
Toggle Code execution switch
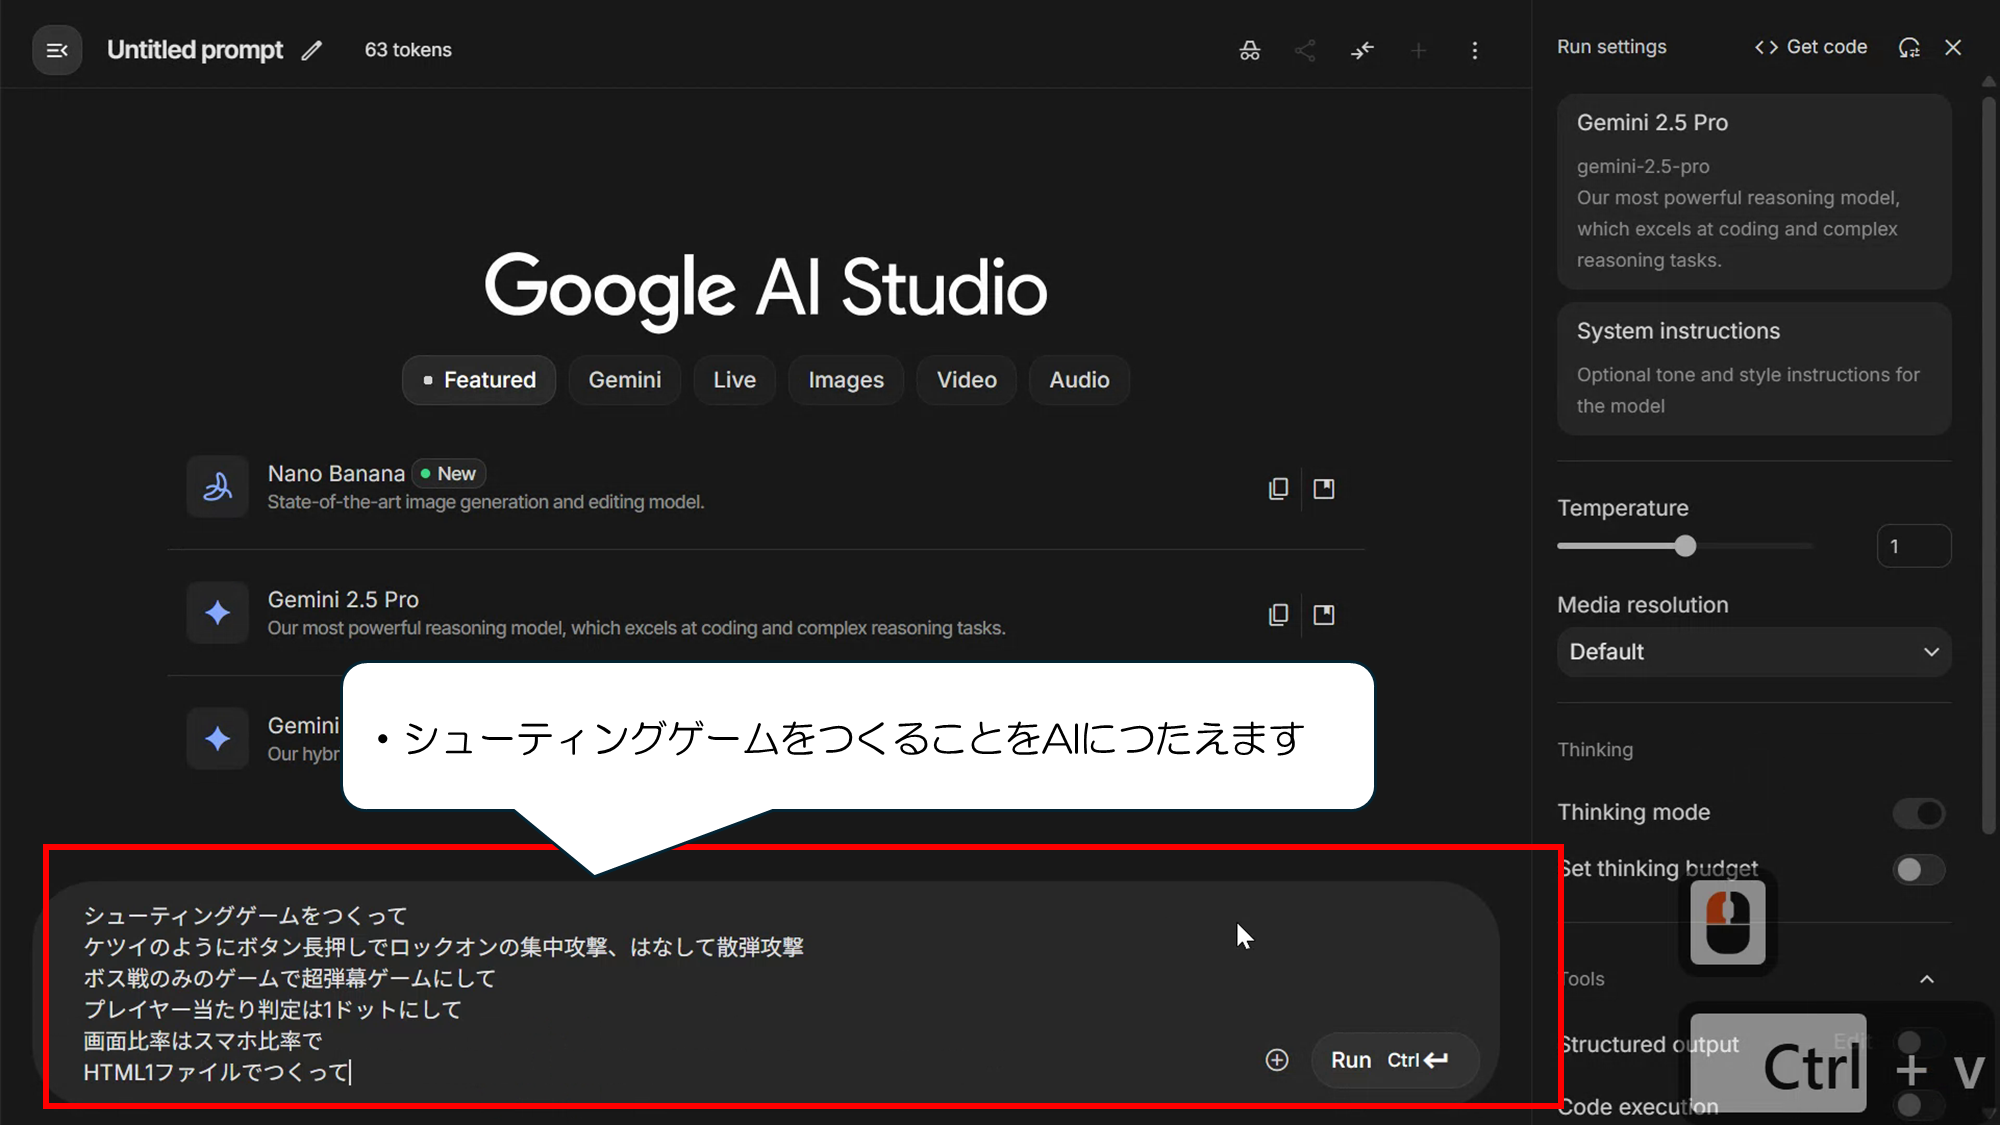(x=1918, y=1104)
